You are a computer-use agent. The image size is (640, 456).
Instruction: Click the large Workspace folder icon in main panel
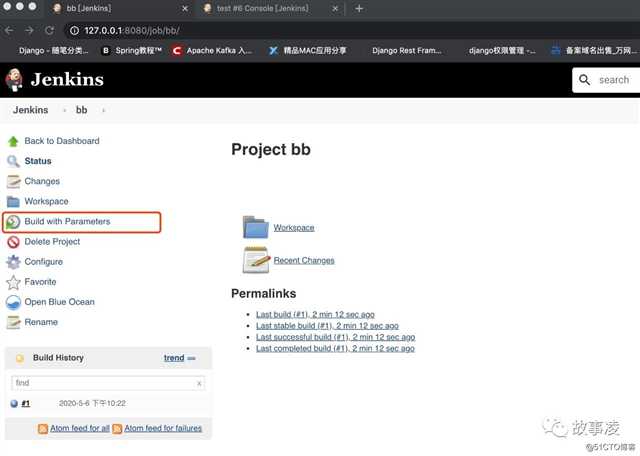coord(256,227)
